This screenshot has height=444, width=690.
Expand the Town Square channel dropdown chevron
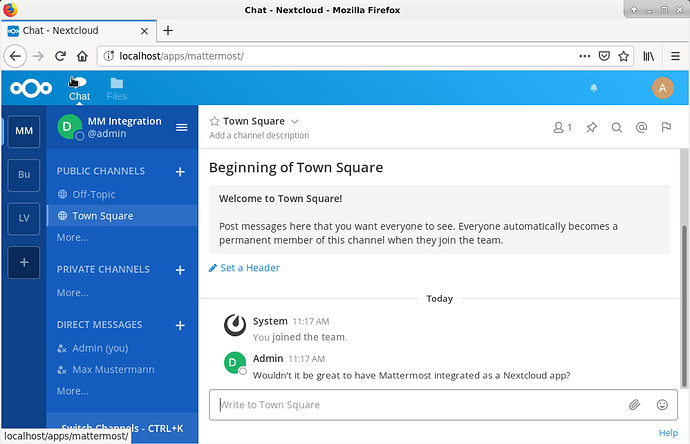295,121
